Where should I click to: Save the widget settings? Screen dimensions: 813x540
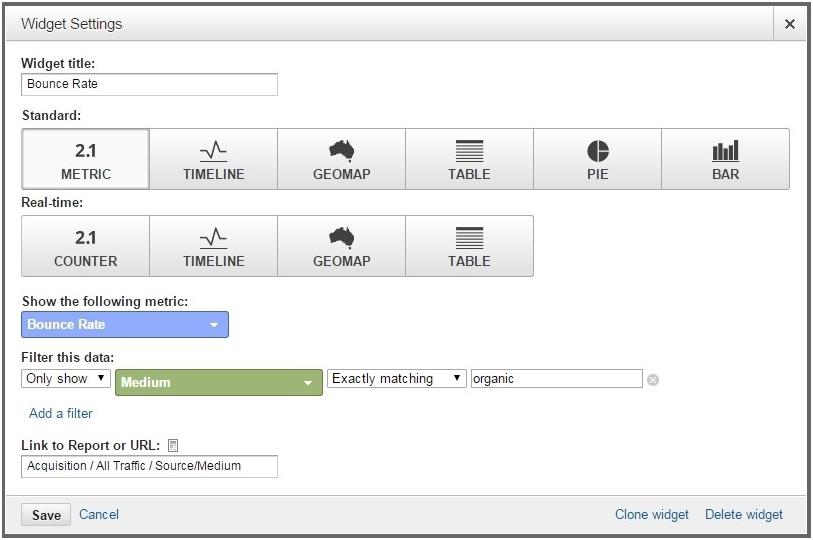coord(46,515)
